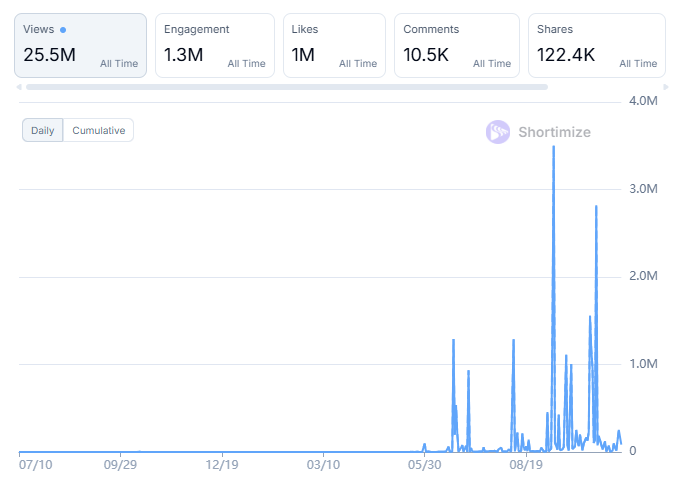Image resolution: width=675 pixels, height=480 pixels.
Task: Click All Time label in Shares card
Action: pyautogui.click(x=638, y=64)
